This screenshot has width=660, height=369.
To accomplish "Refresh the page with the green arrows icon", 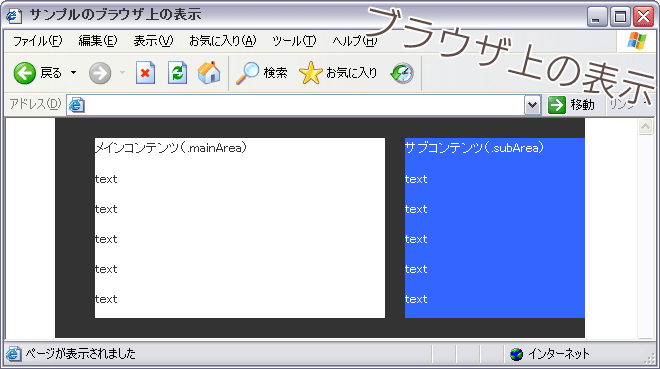I will [x=177, y=73].
